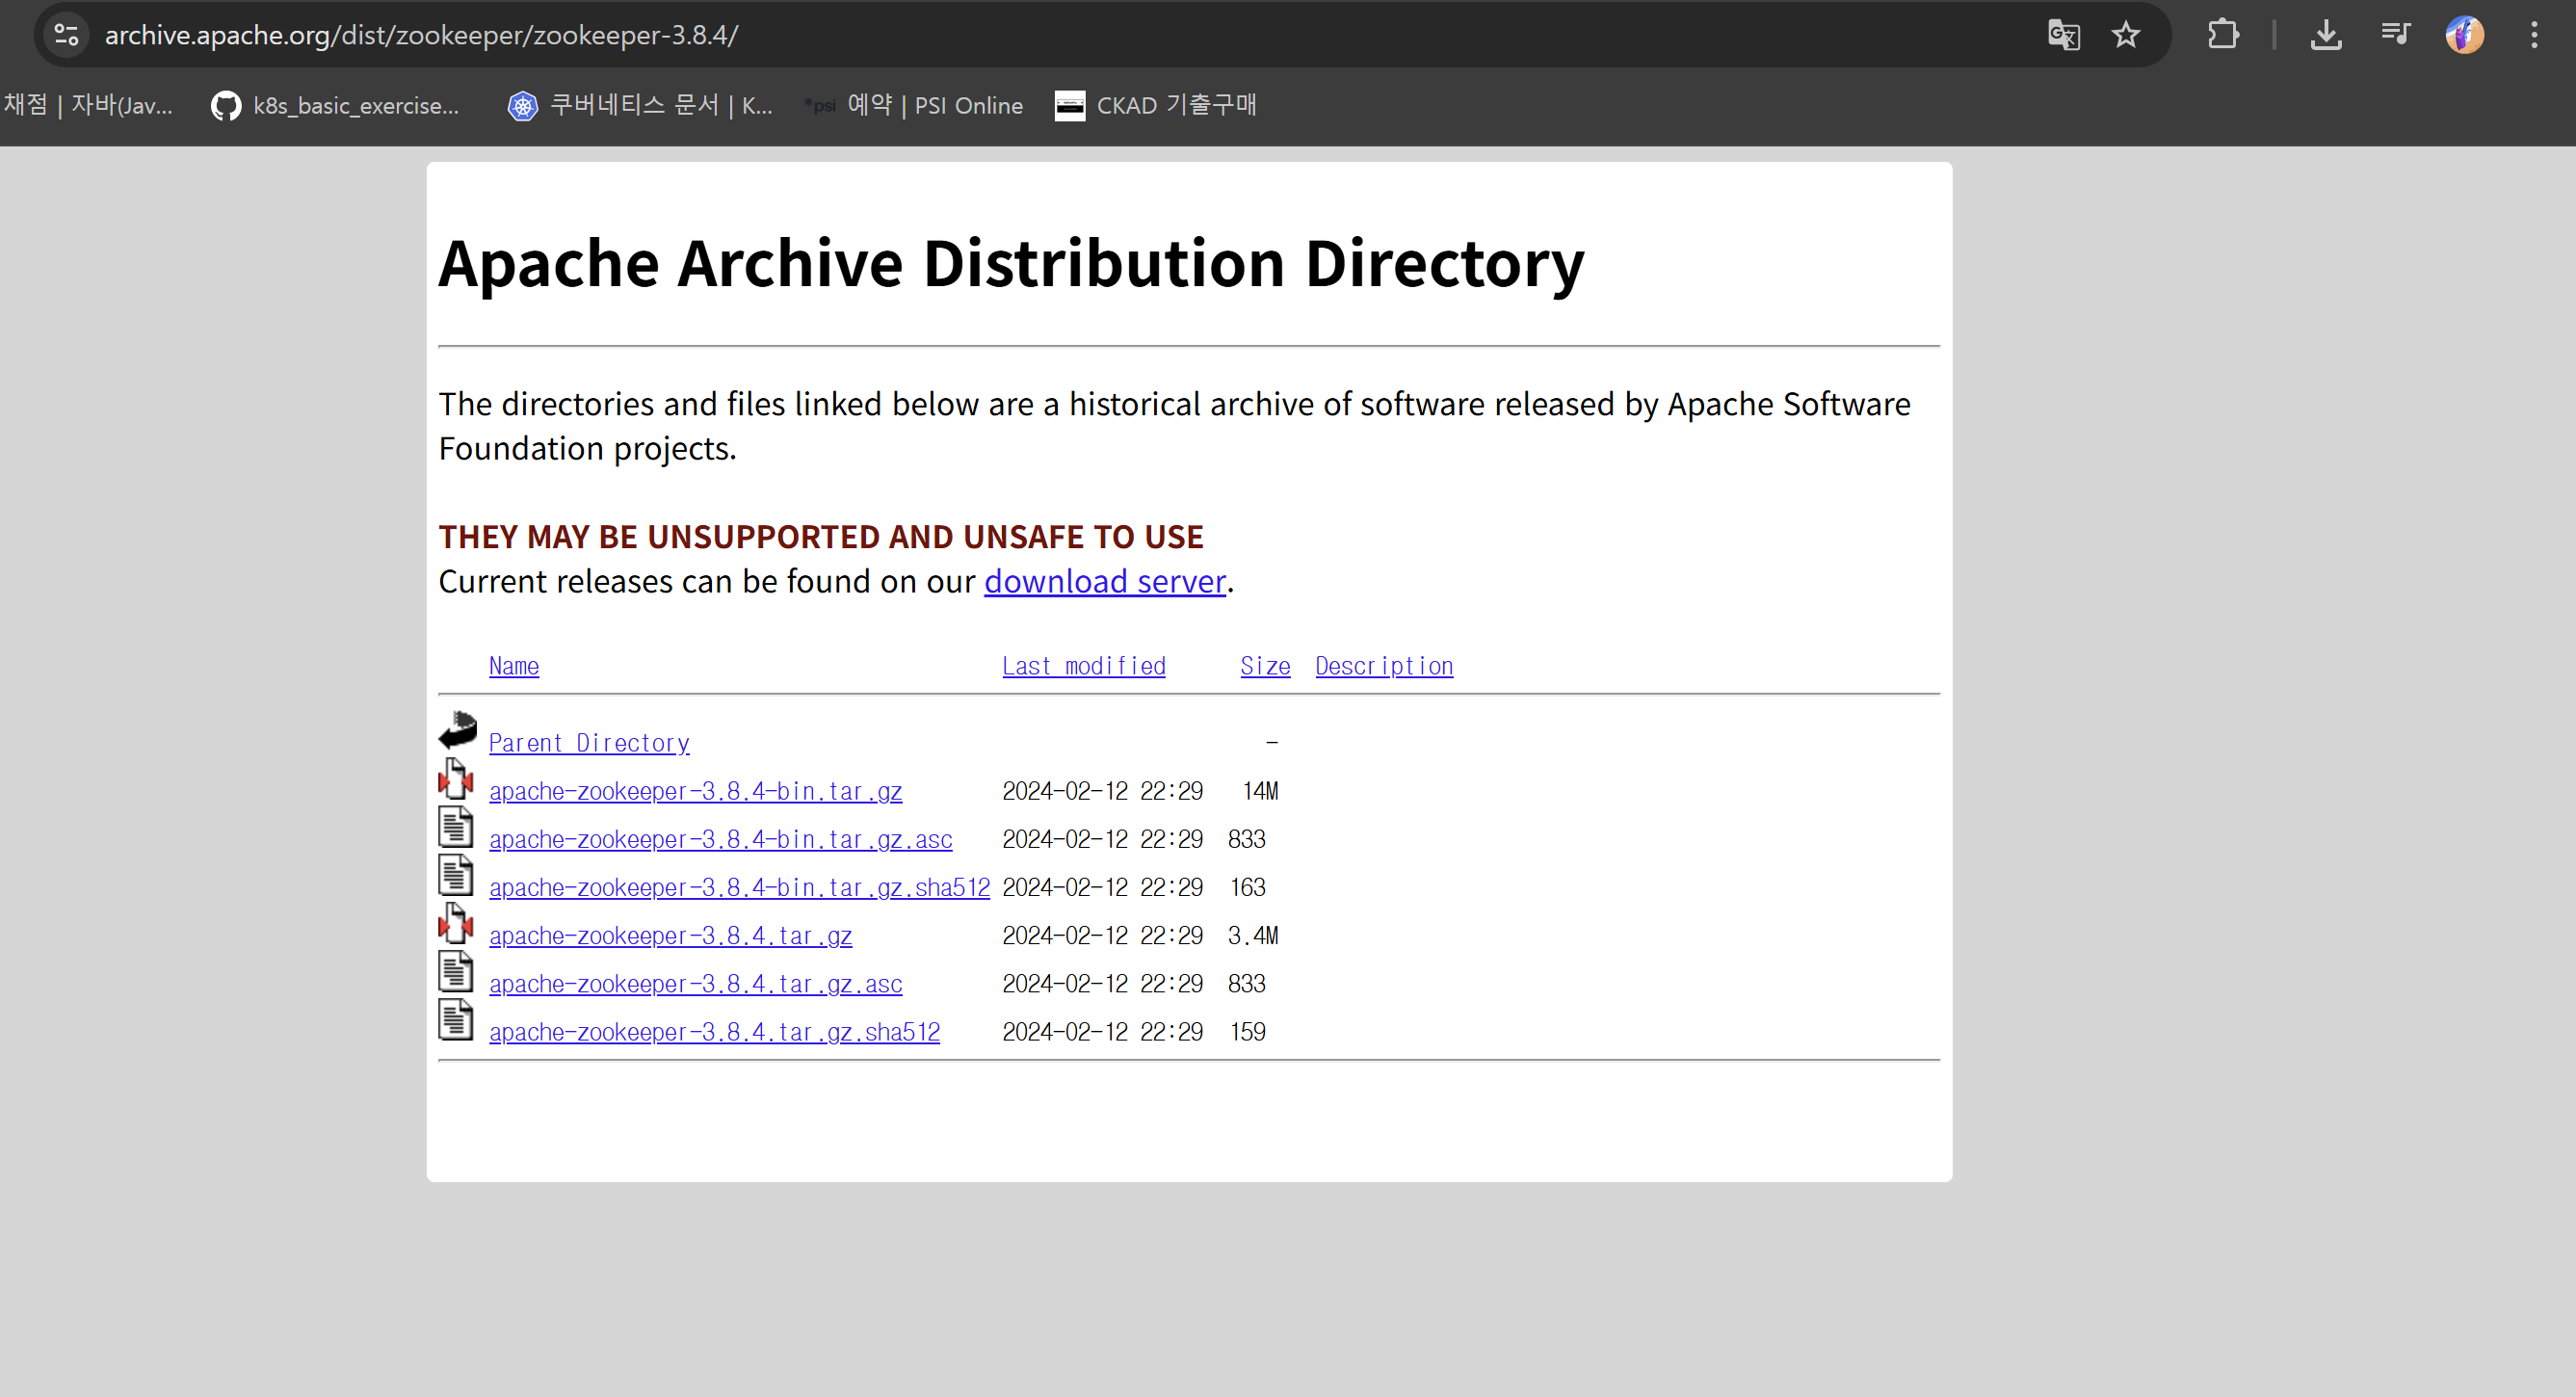2576x1397 pixels.
Task: Open site information icon in address bar
Action: tap(66, 35)
